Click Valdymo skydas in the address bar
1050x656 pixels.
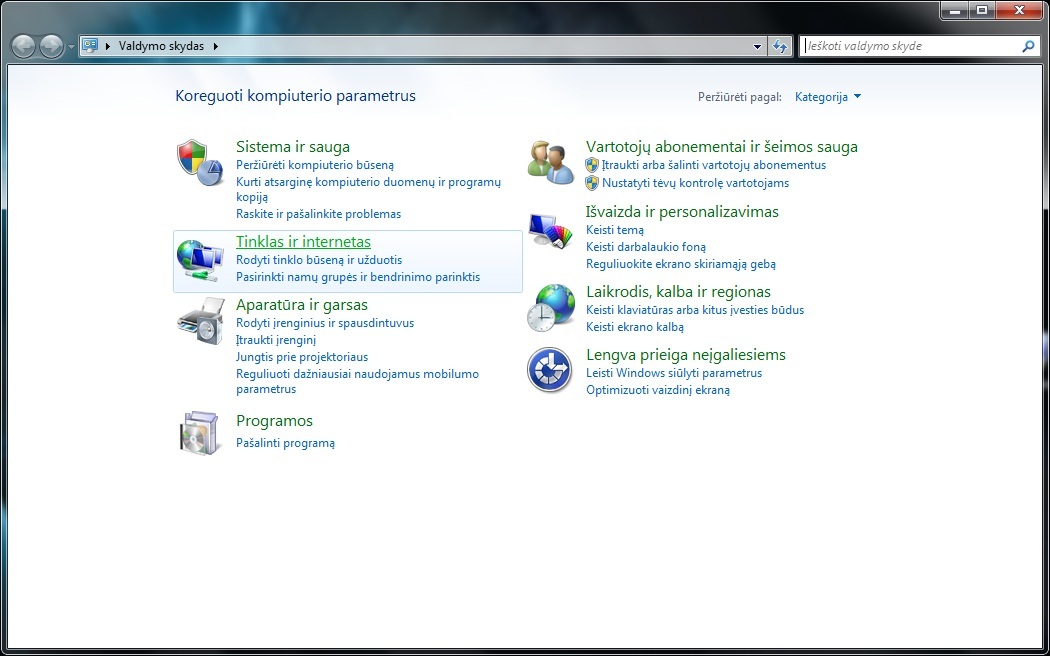pos(161,46)
